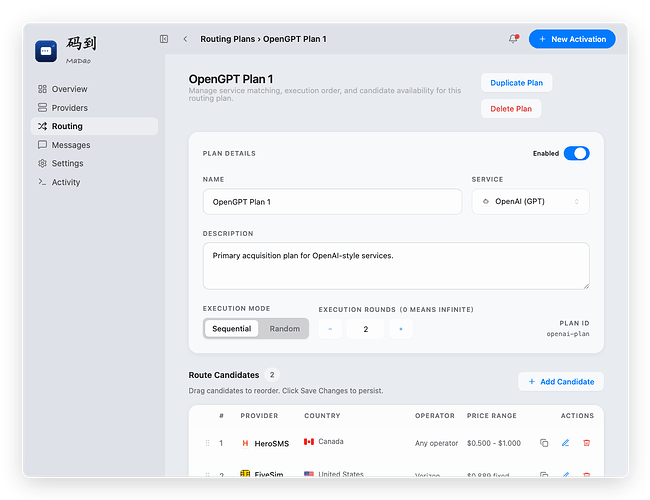Viewport: 650px width, 500px height.
Task: Click the $0.500 - $1.000 price range
Action: [x=494, y=443]
